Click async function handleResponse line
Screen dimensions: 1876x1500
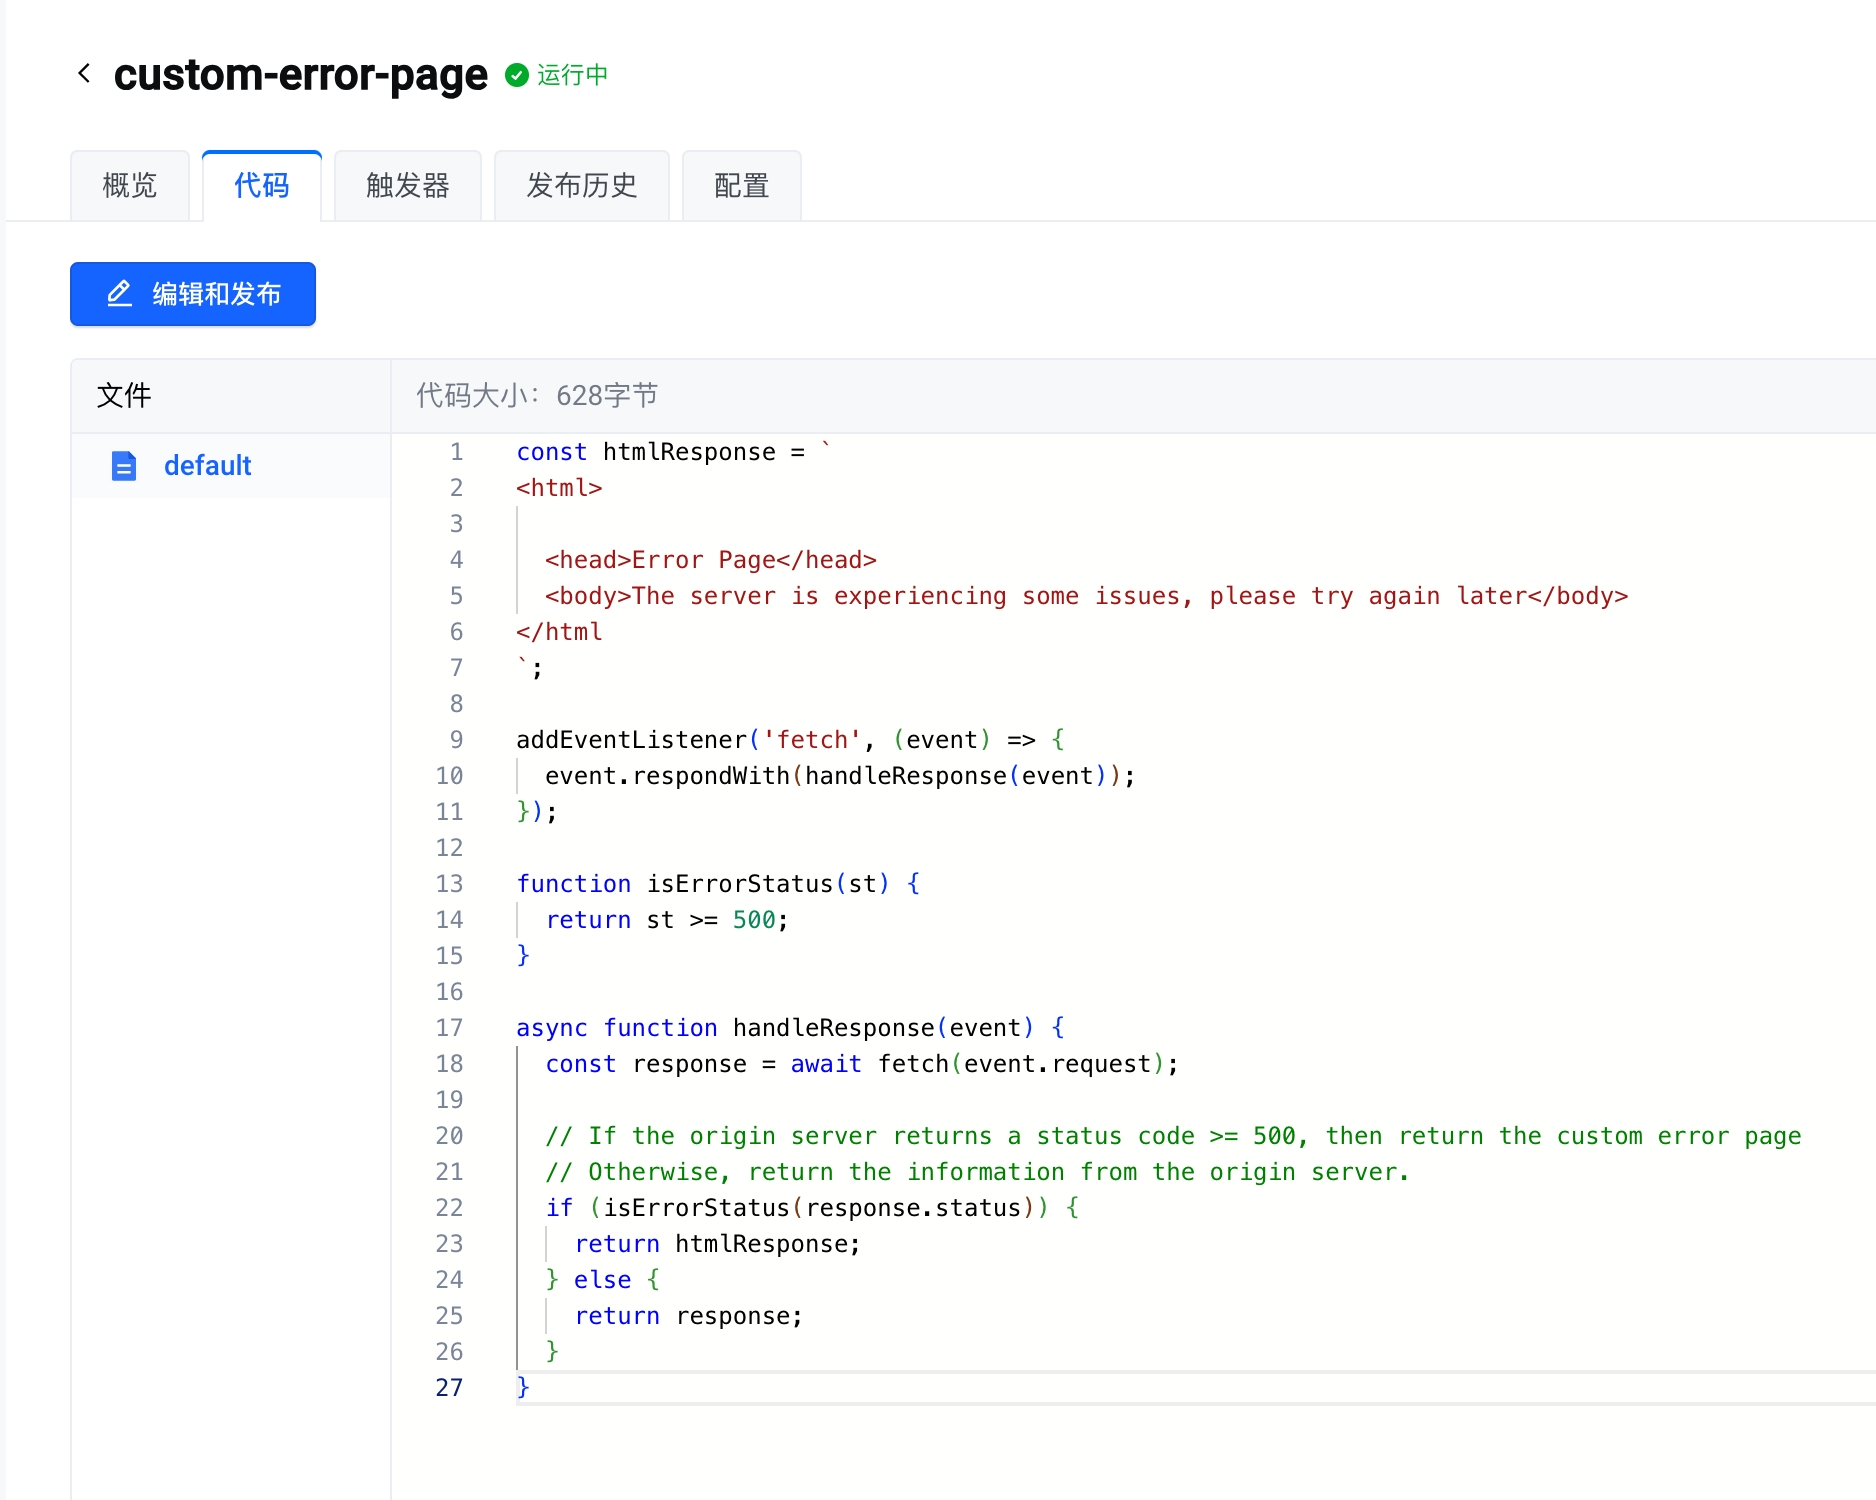pyautogui.click(x=790, y=1028)
